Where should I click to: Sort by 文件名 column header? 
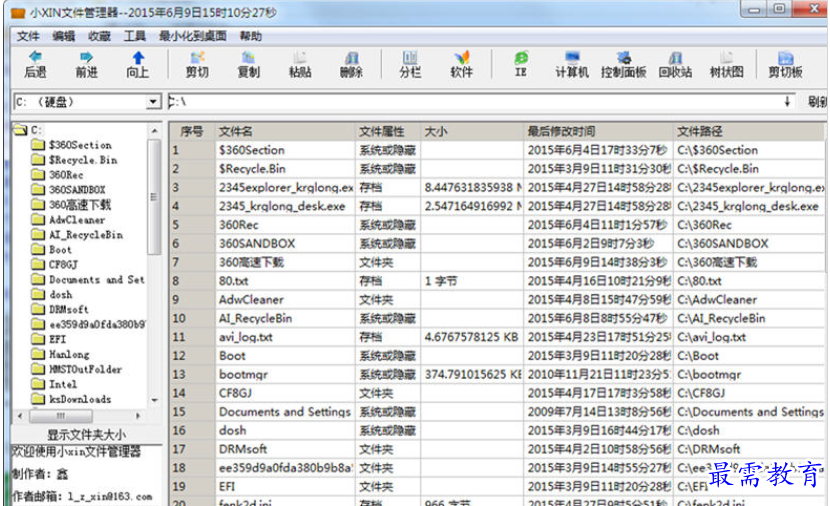285,131
